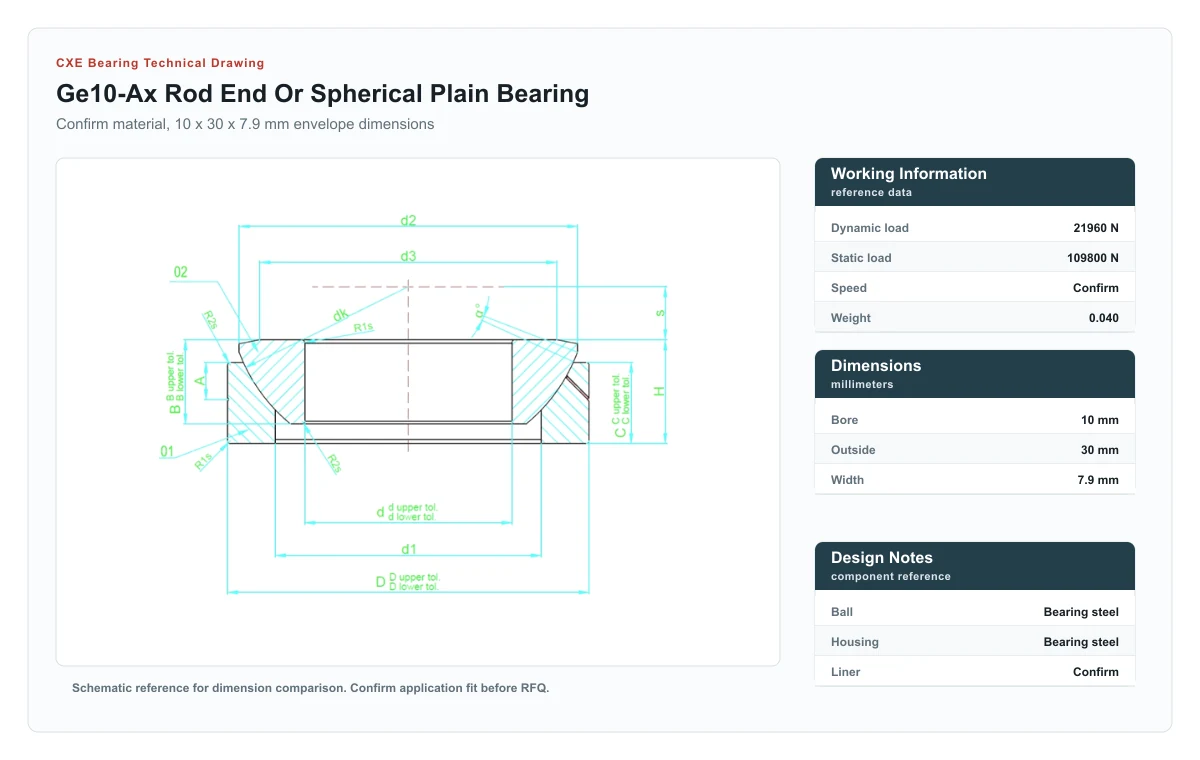Click the Liner Confirm value
The height and width of the screenshot is (760, 1200).
[x=1096, y=672]
